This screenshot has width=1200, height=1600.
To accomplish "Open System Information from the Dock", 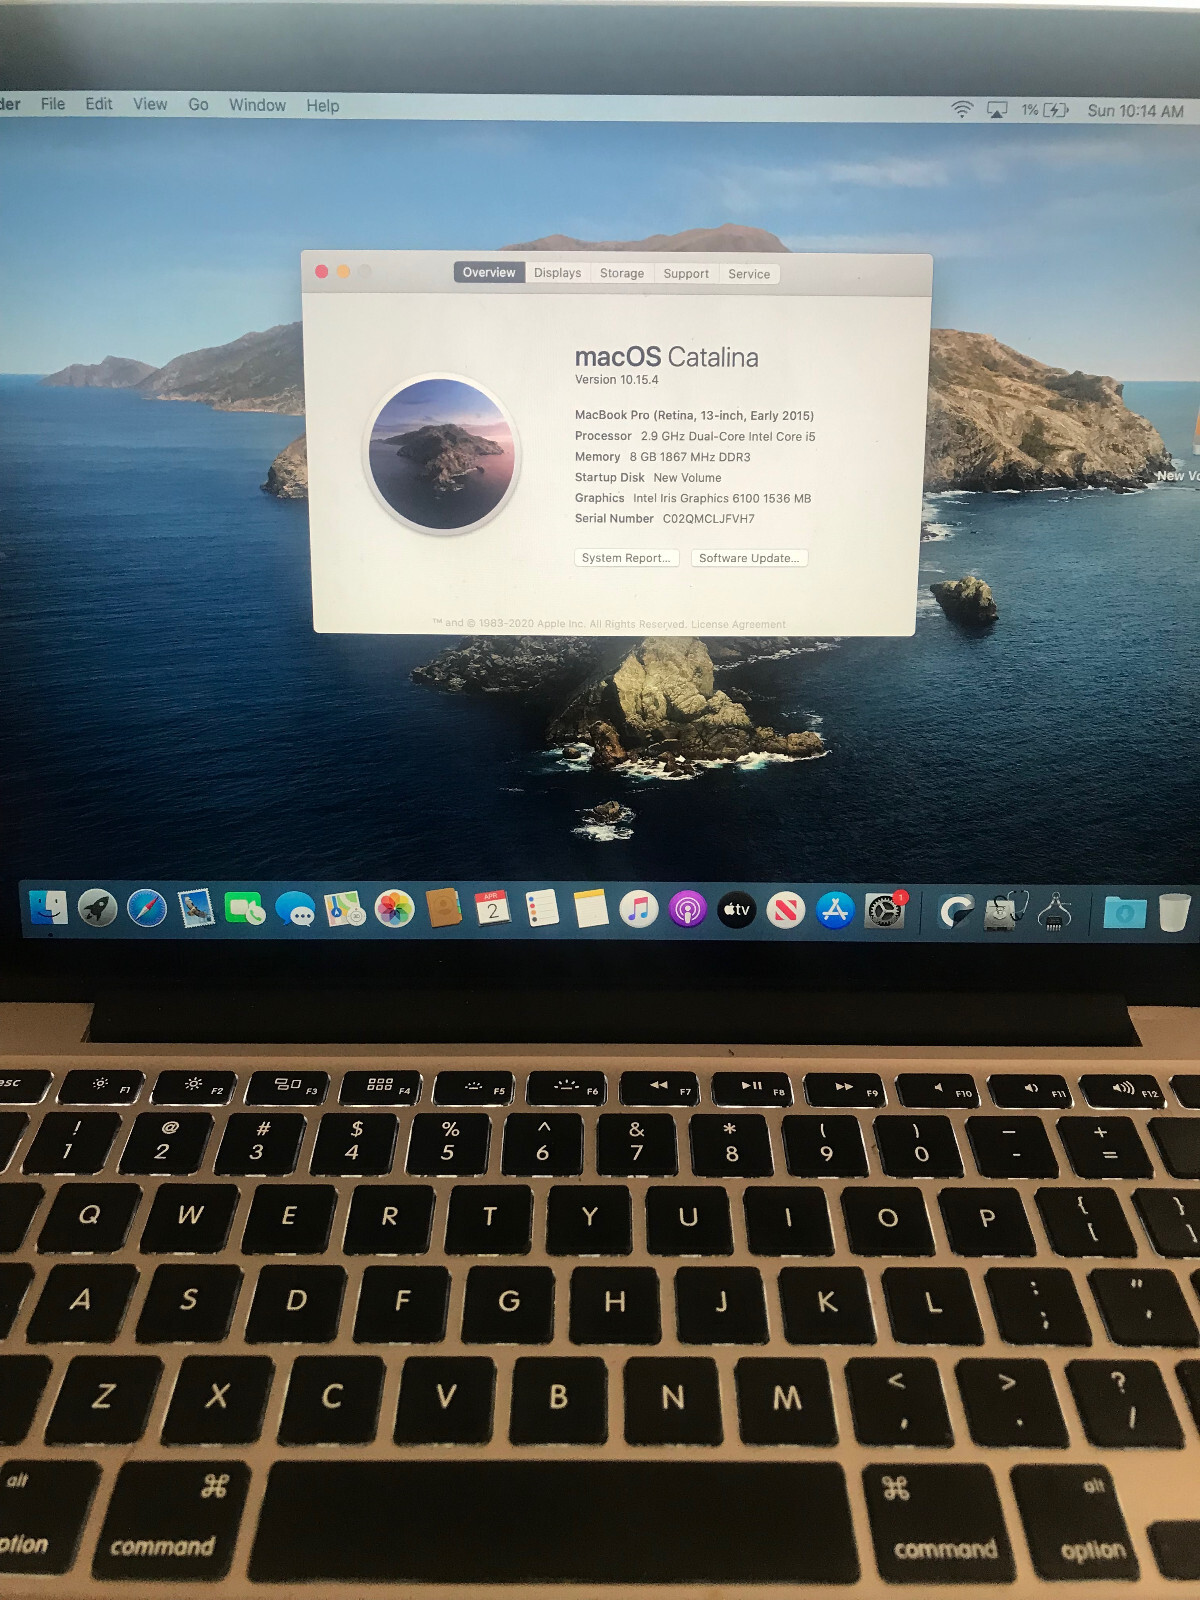I will pyautogui.click(x=1055, y=911).
